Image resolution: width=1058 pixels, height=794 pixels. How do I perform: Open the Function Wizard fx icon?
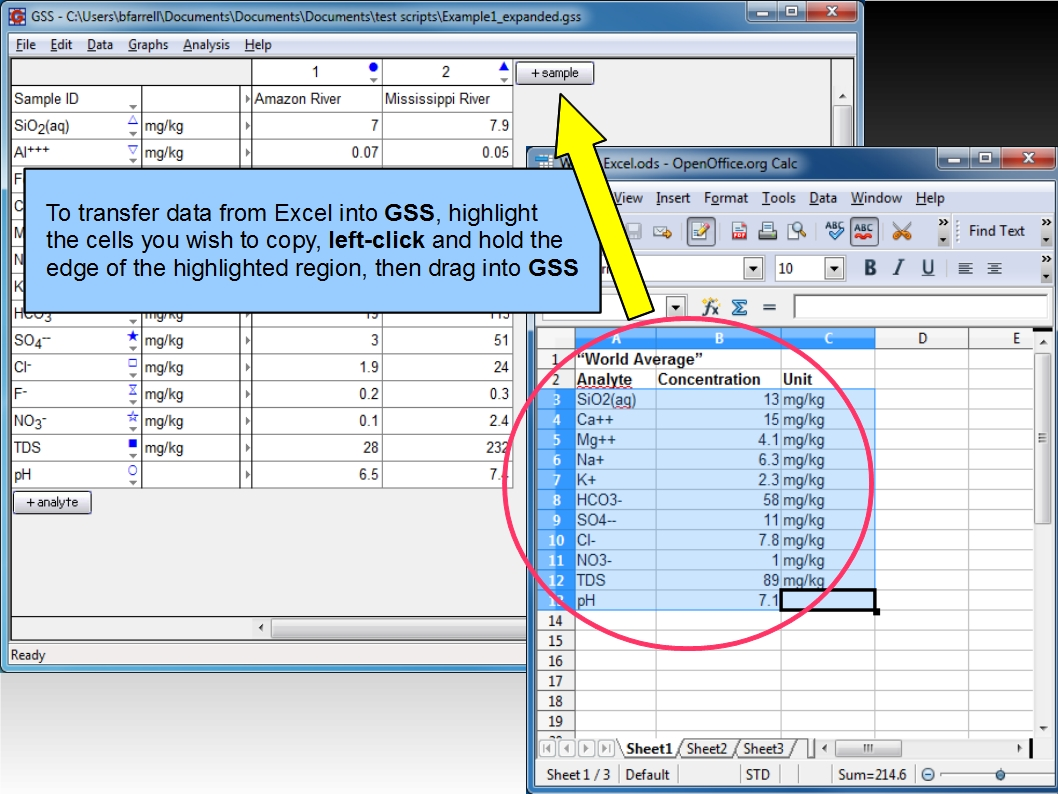710,308
